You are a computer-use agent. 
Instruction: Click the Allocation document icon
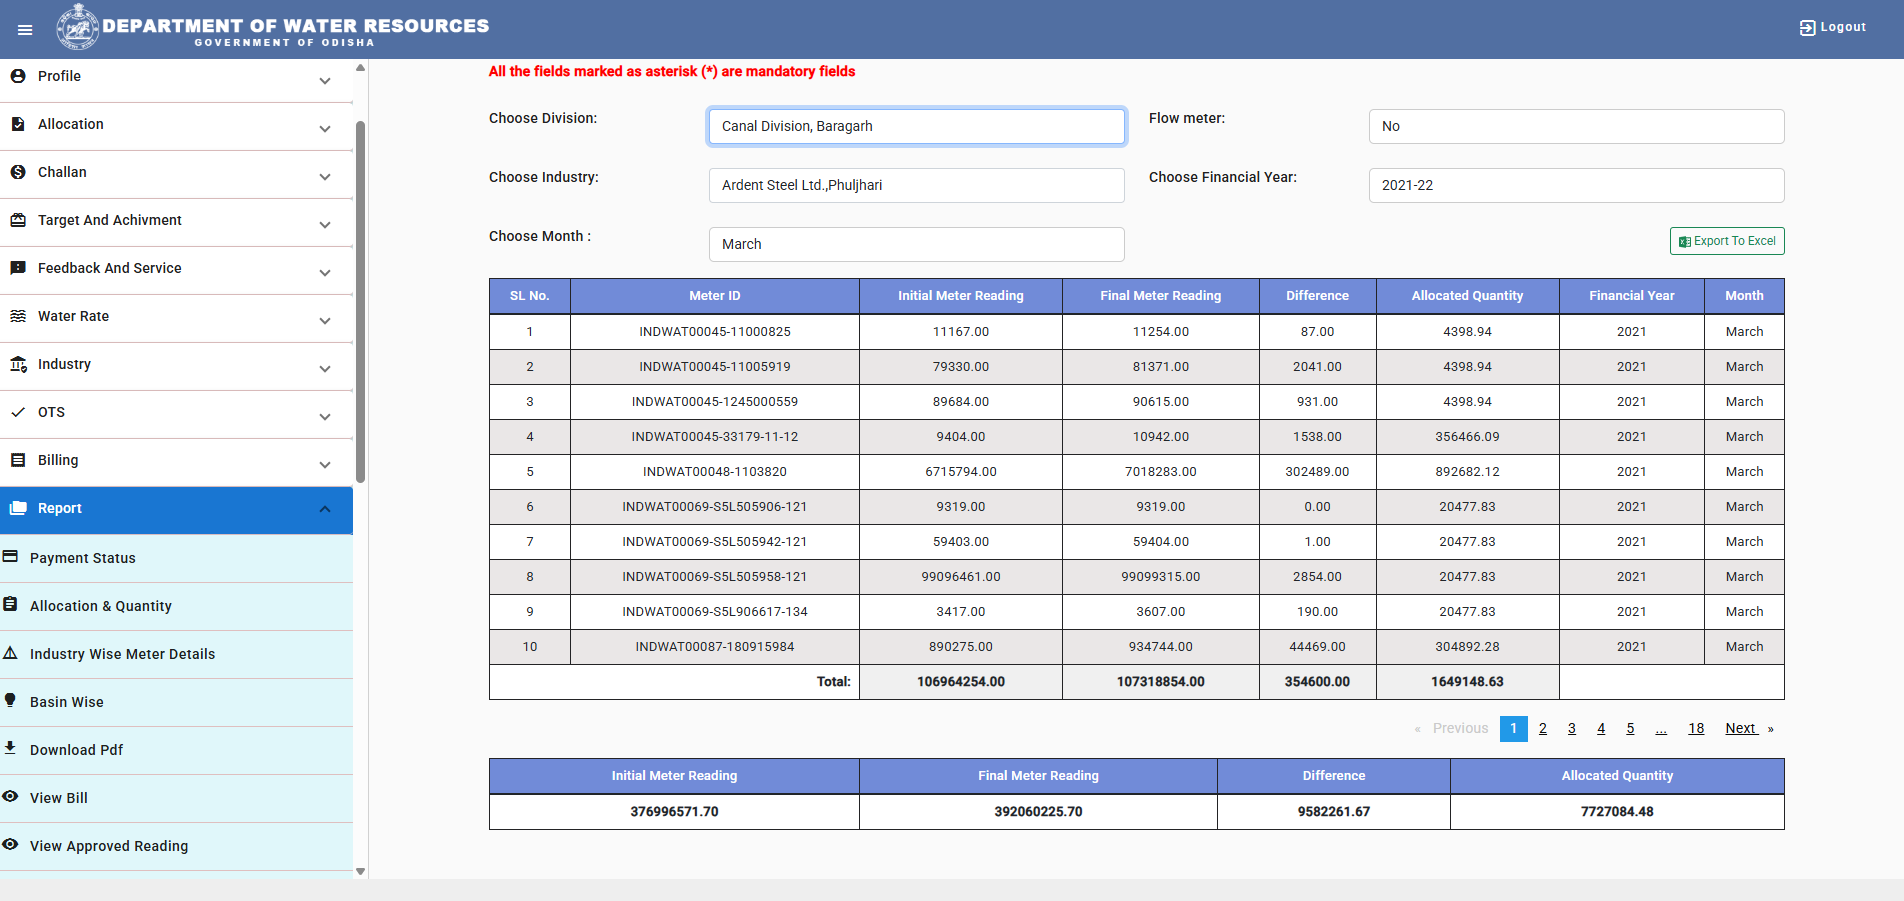point(18,124)
